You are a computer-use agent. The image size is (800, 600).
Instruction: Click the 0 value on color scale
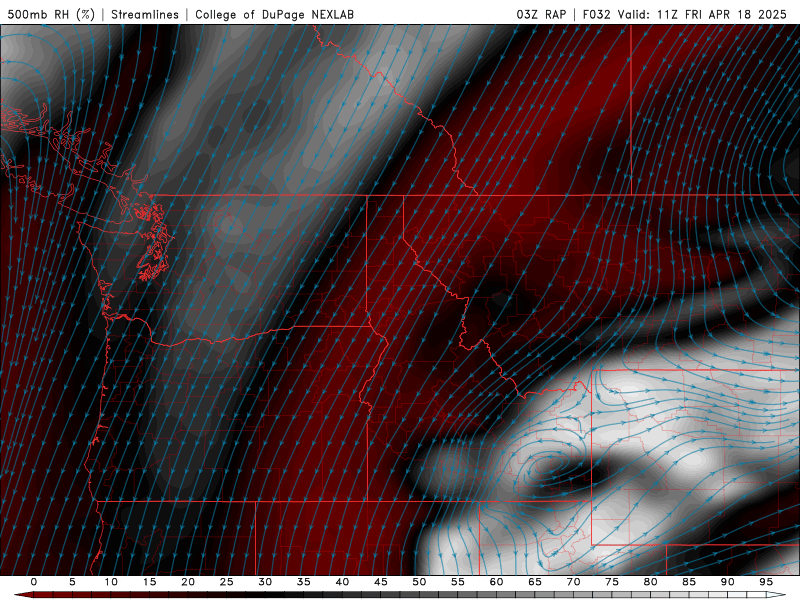[x=34, y=582]
